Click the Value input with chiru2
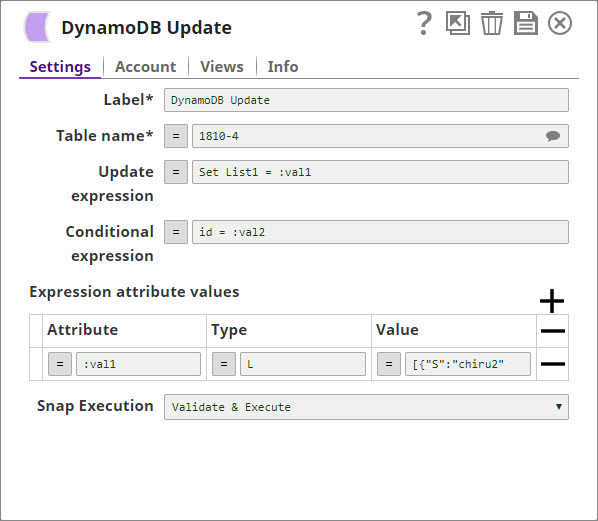This screenshot has width=598, height=521. point(468,364)
